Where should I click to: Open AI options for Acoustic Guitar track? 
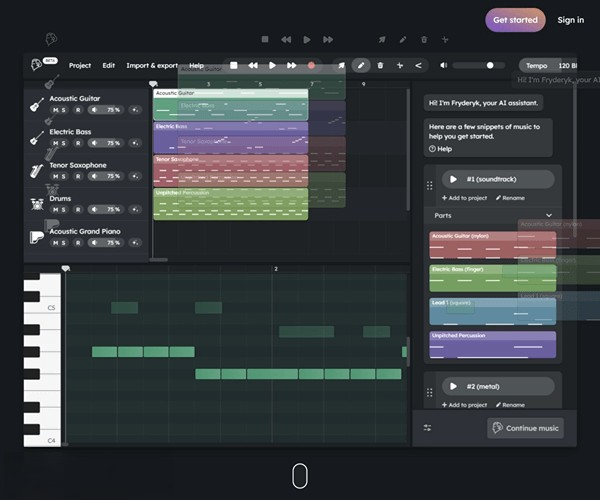[135, 110]
